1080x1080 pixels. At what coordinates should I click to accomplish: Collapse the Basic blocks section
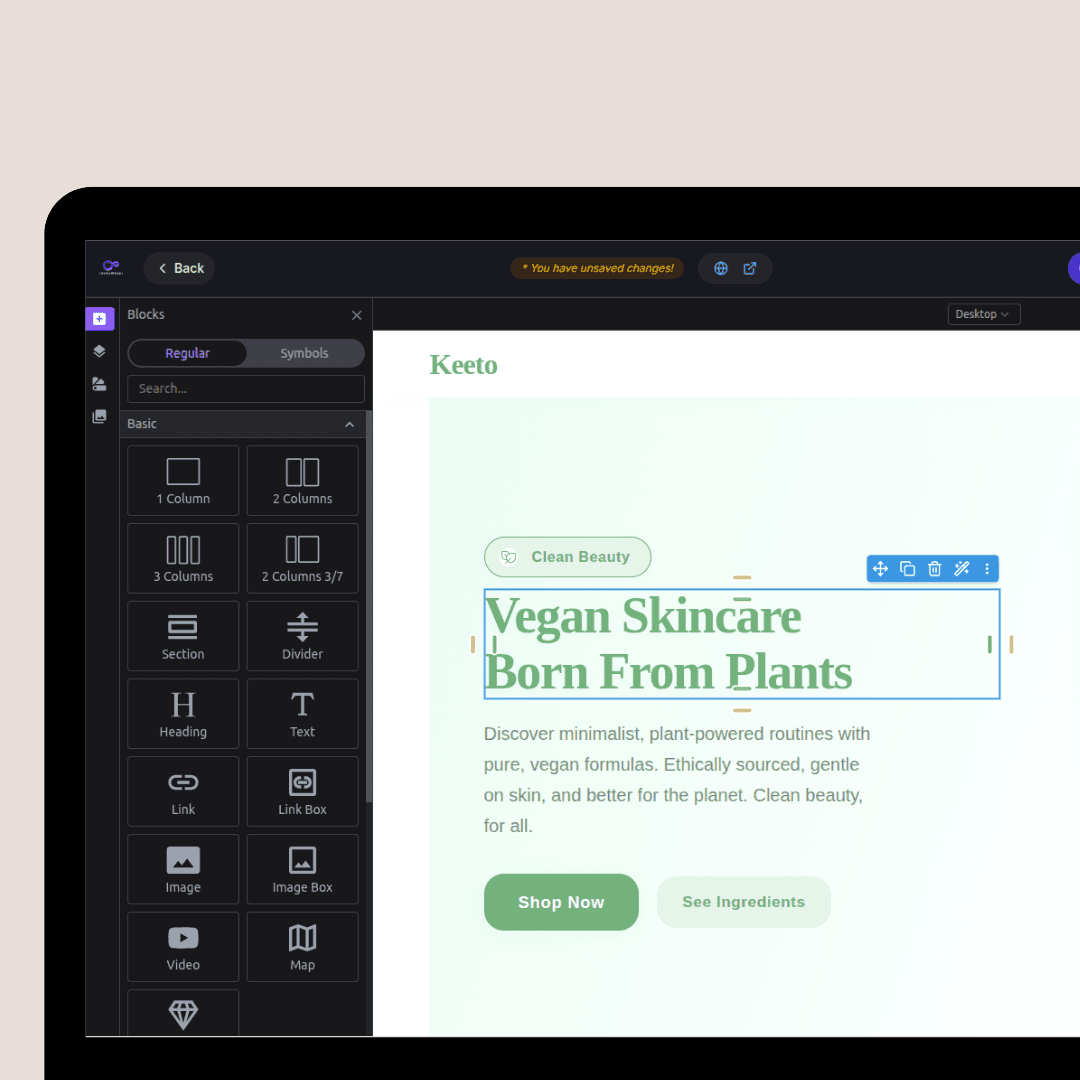click(349, 424)
